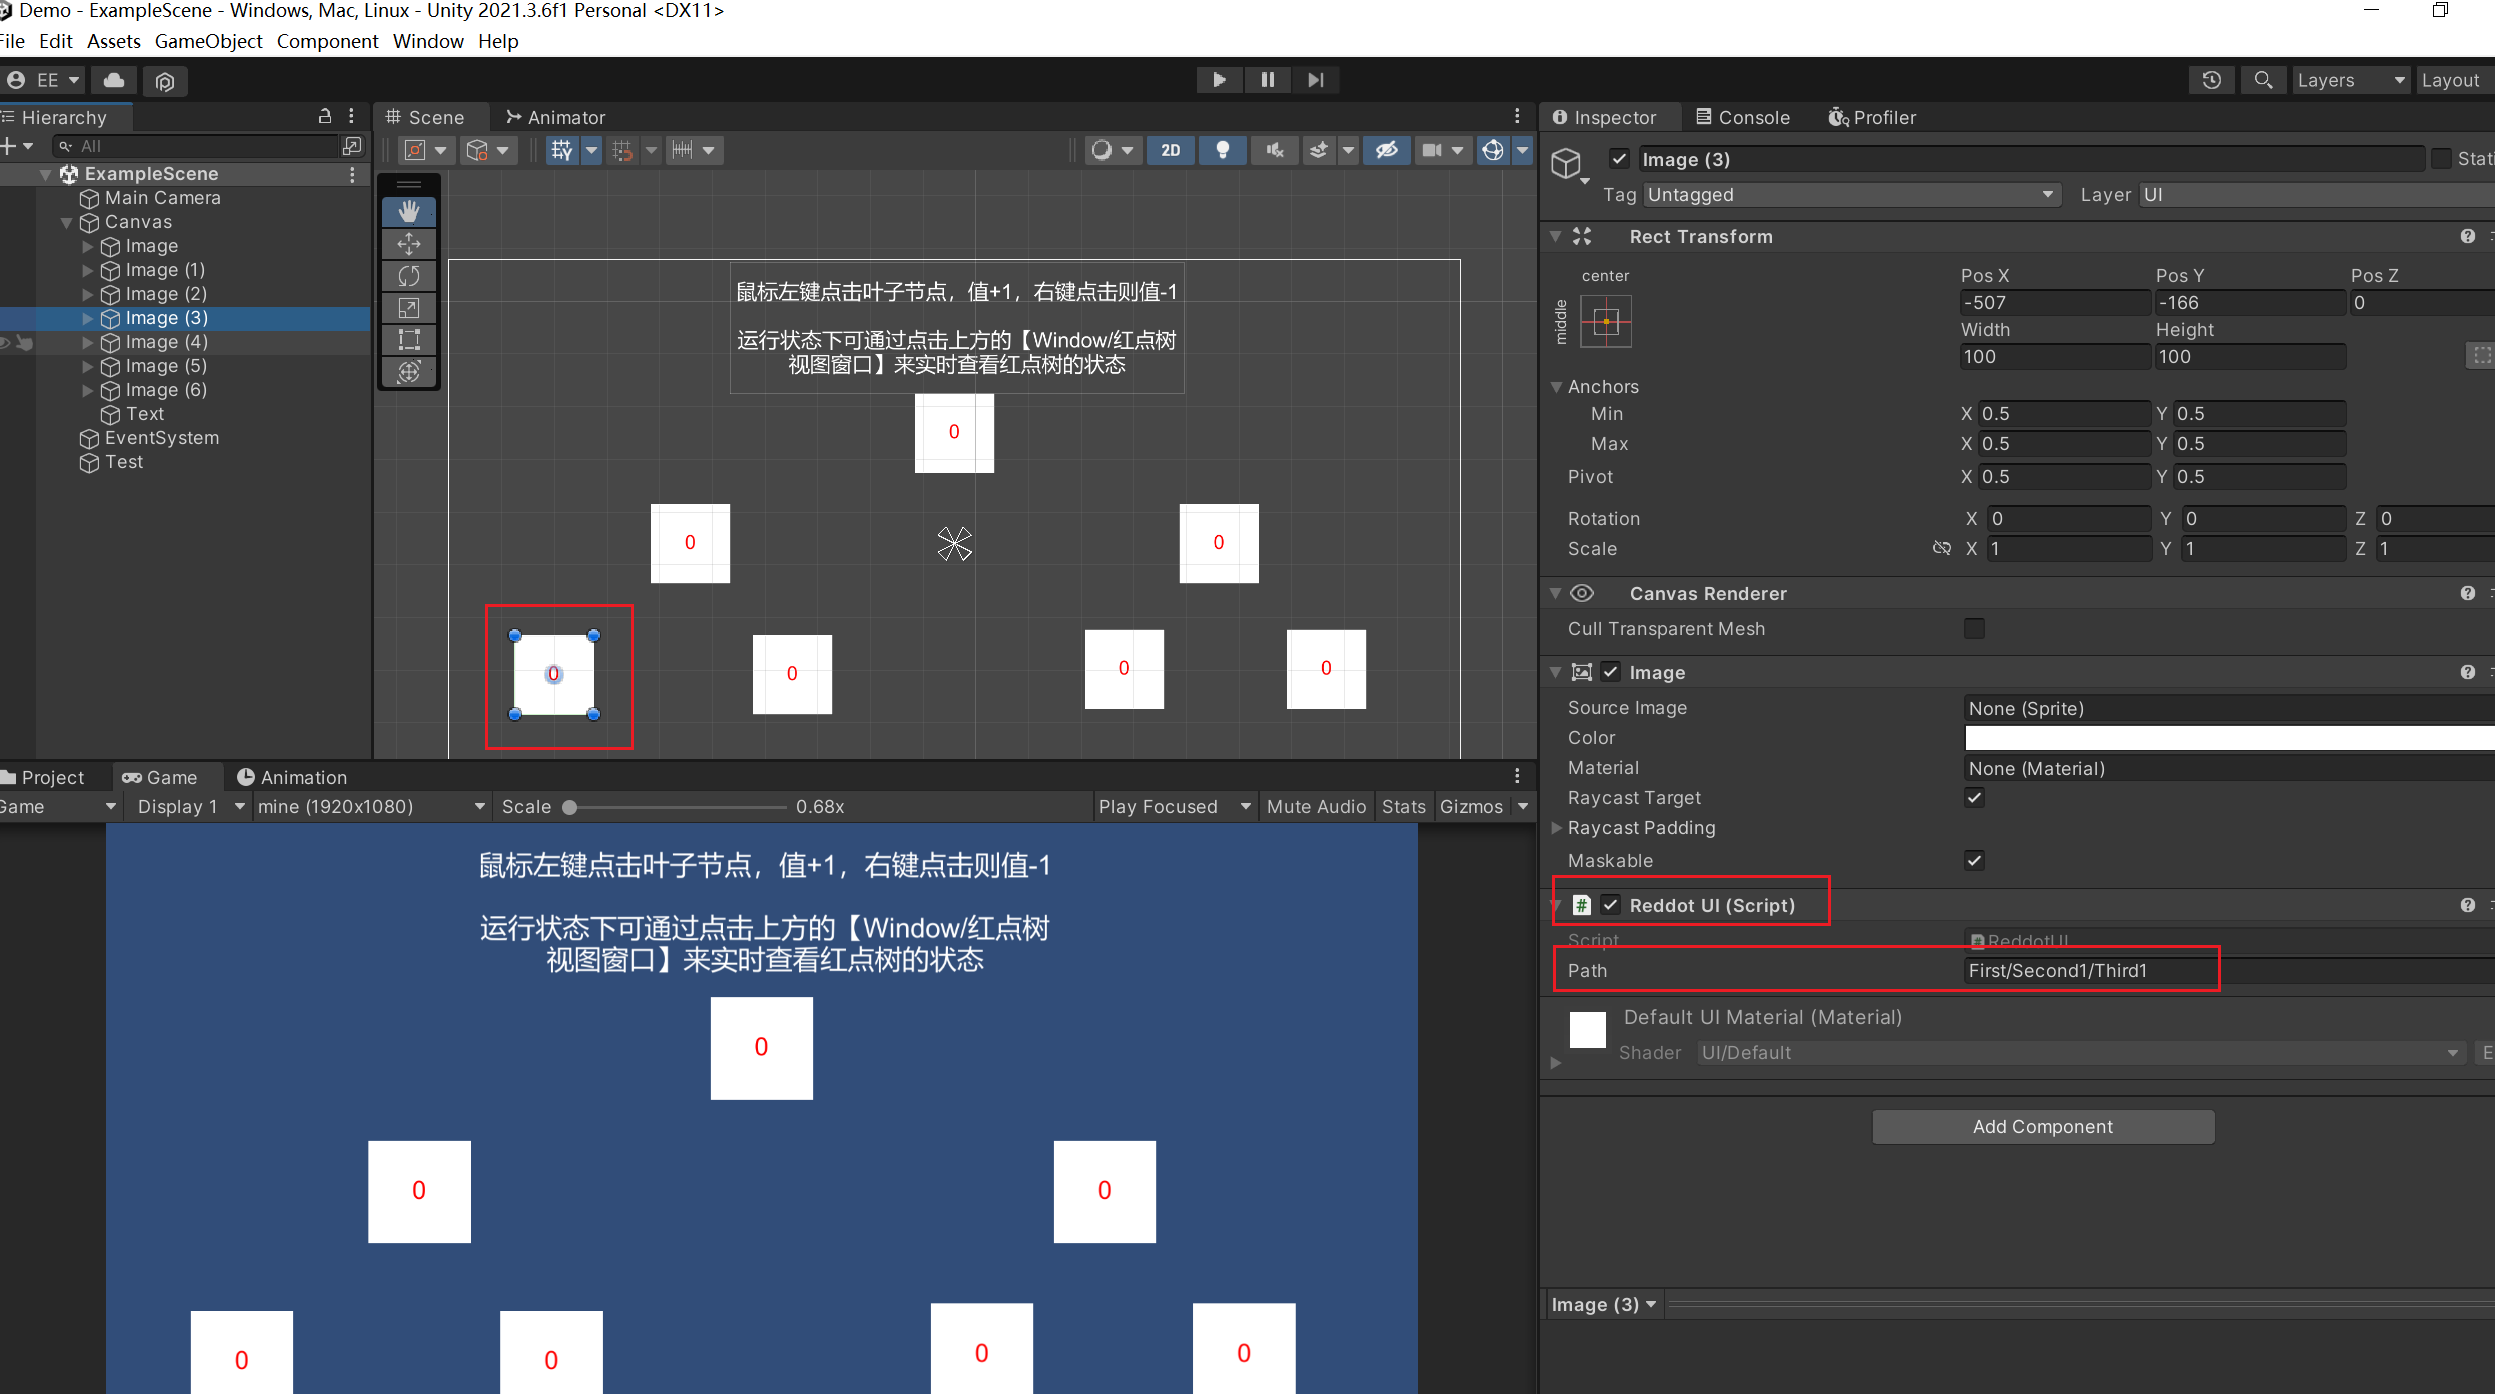Click the Add Component button
This screenshot has width=2495, height=1394.
click(x=2043, y=1127)
